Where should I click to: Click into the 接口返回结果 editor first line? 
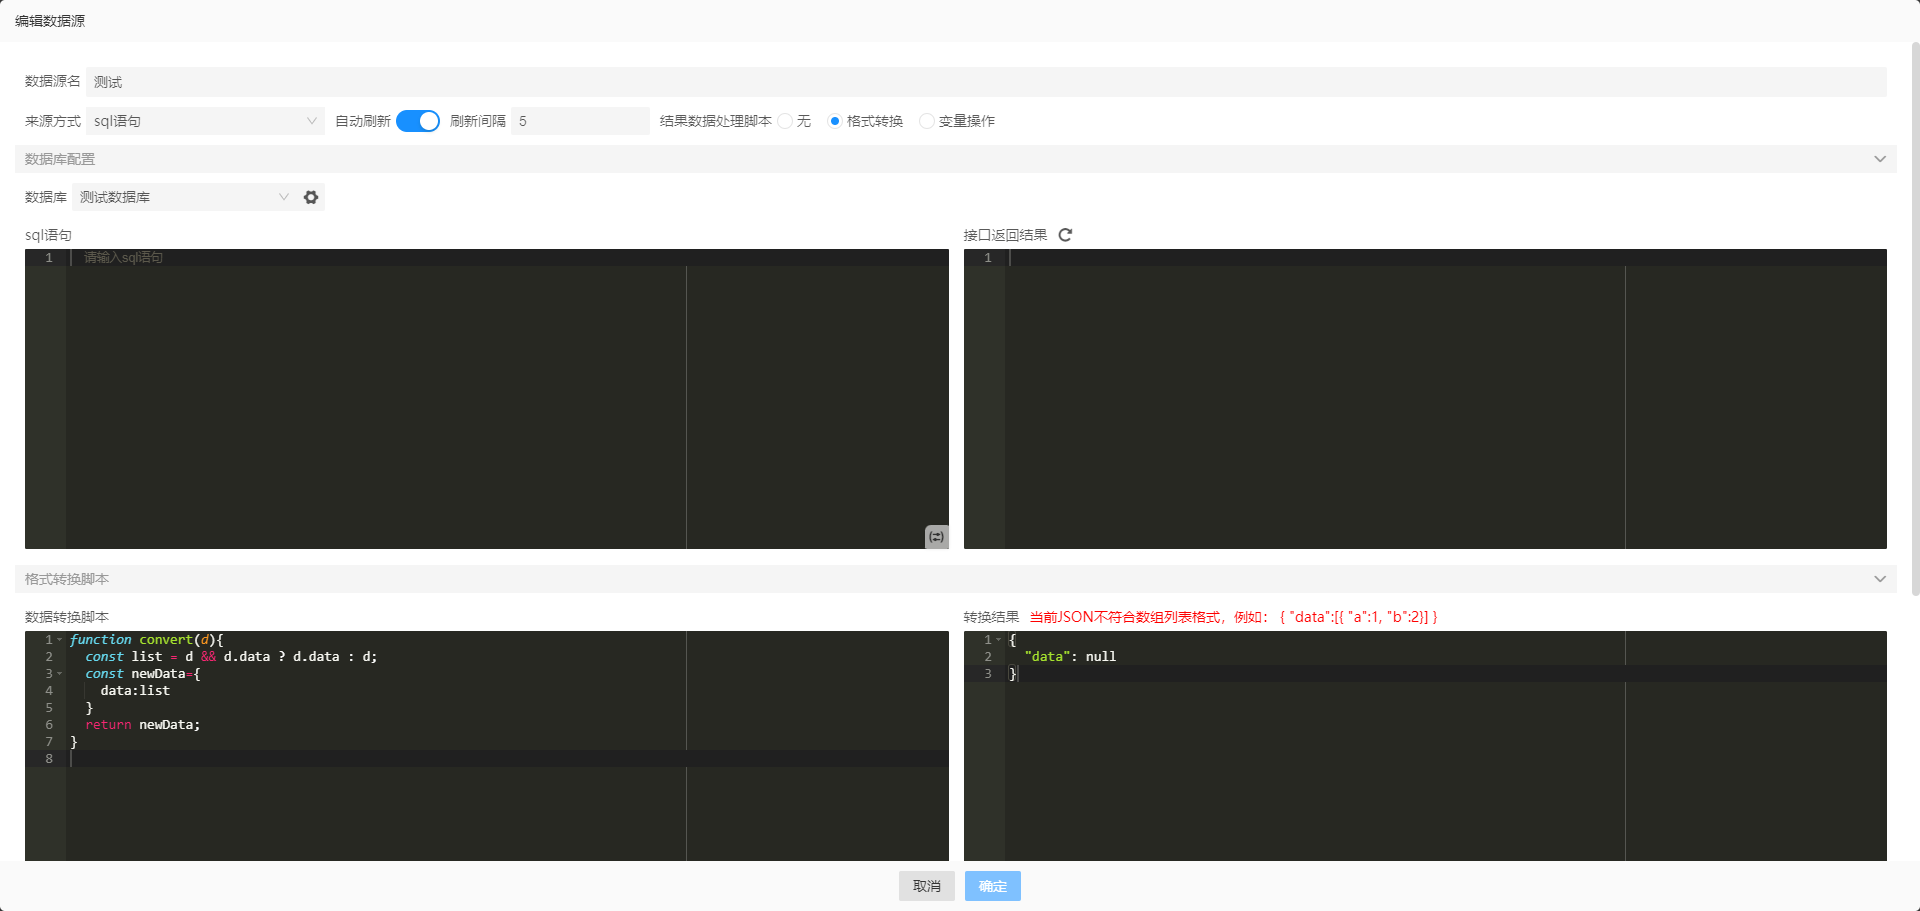tap(1446, 258)
